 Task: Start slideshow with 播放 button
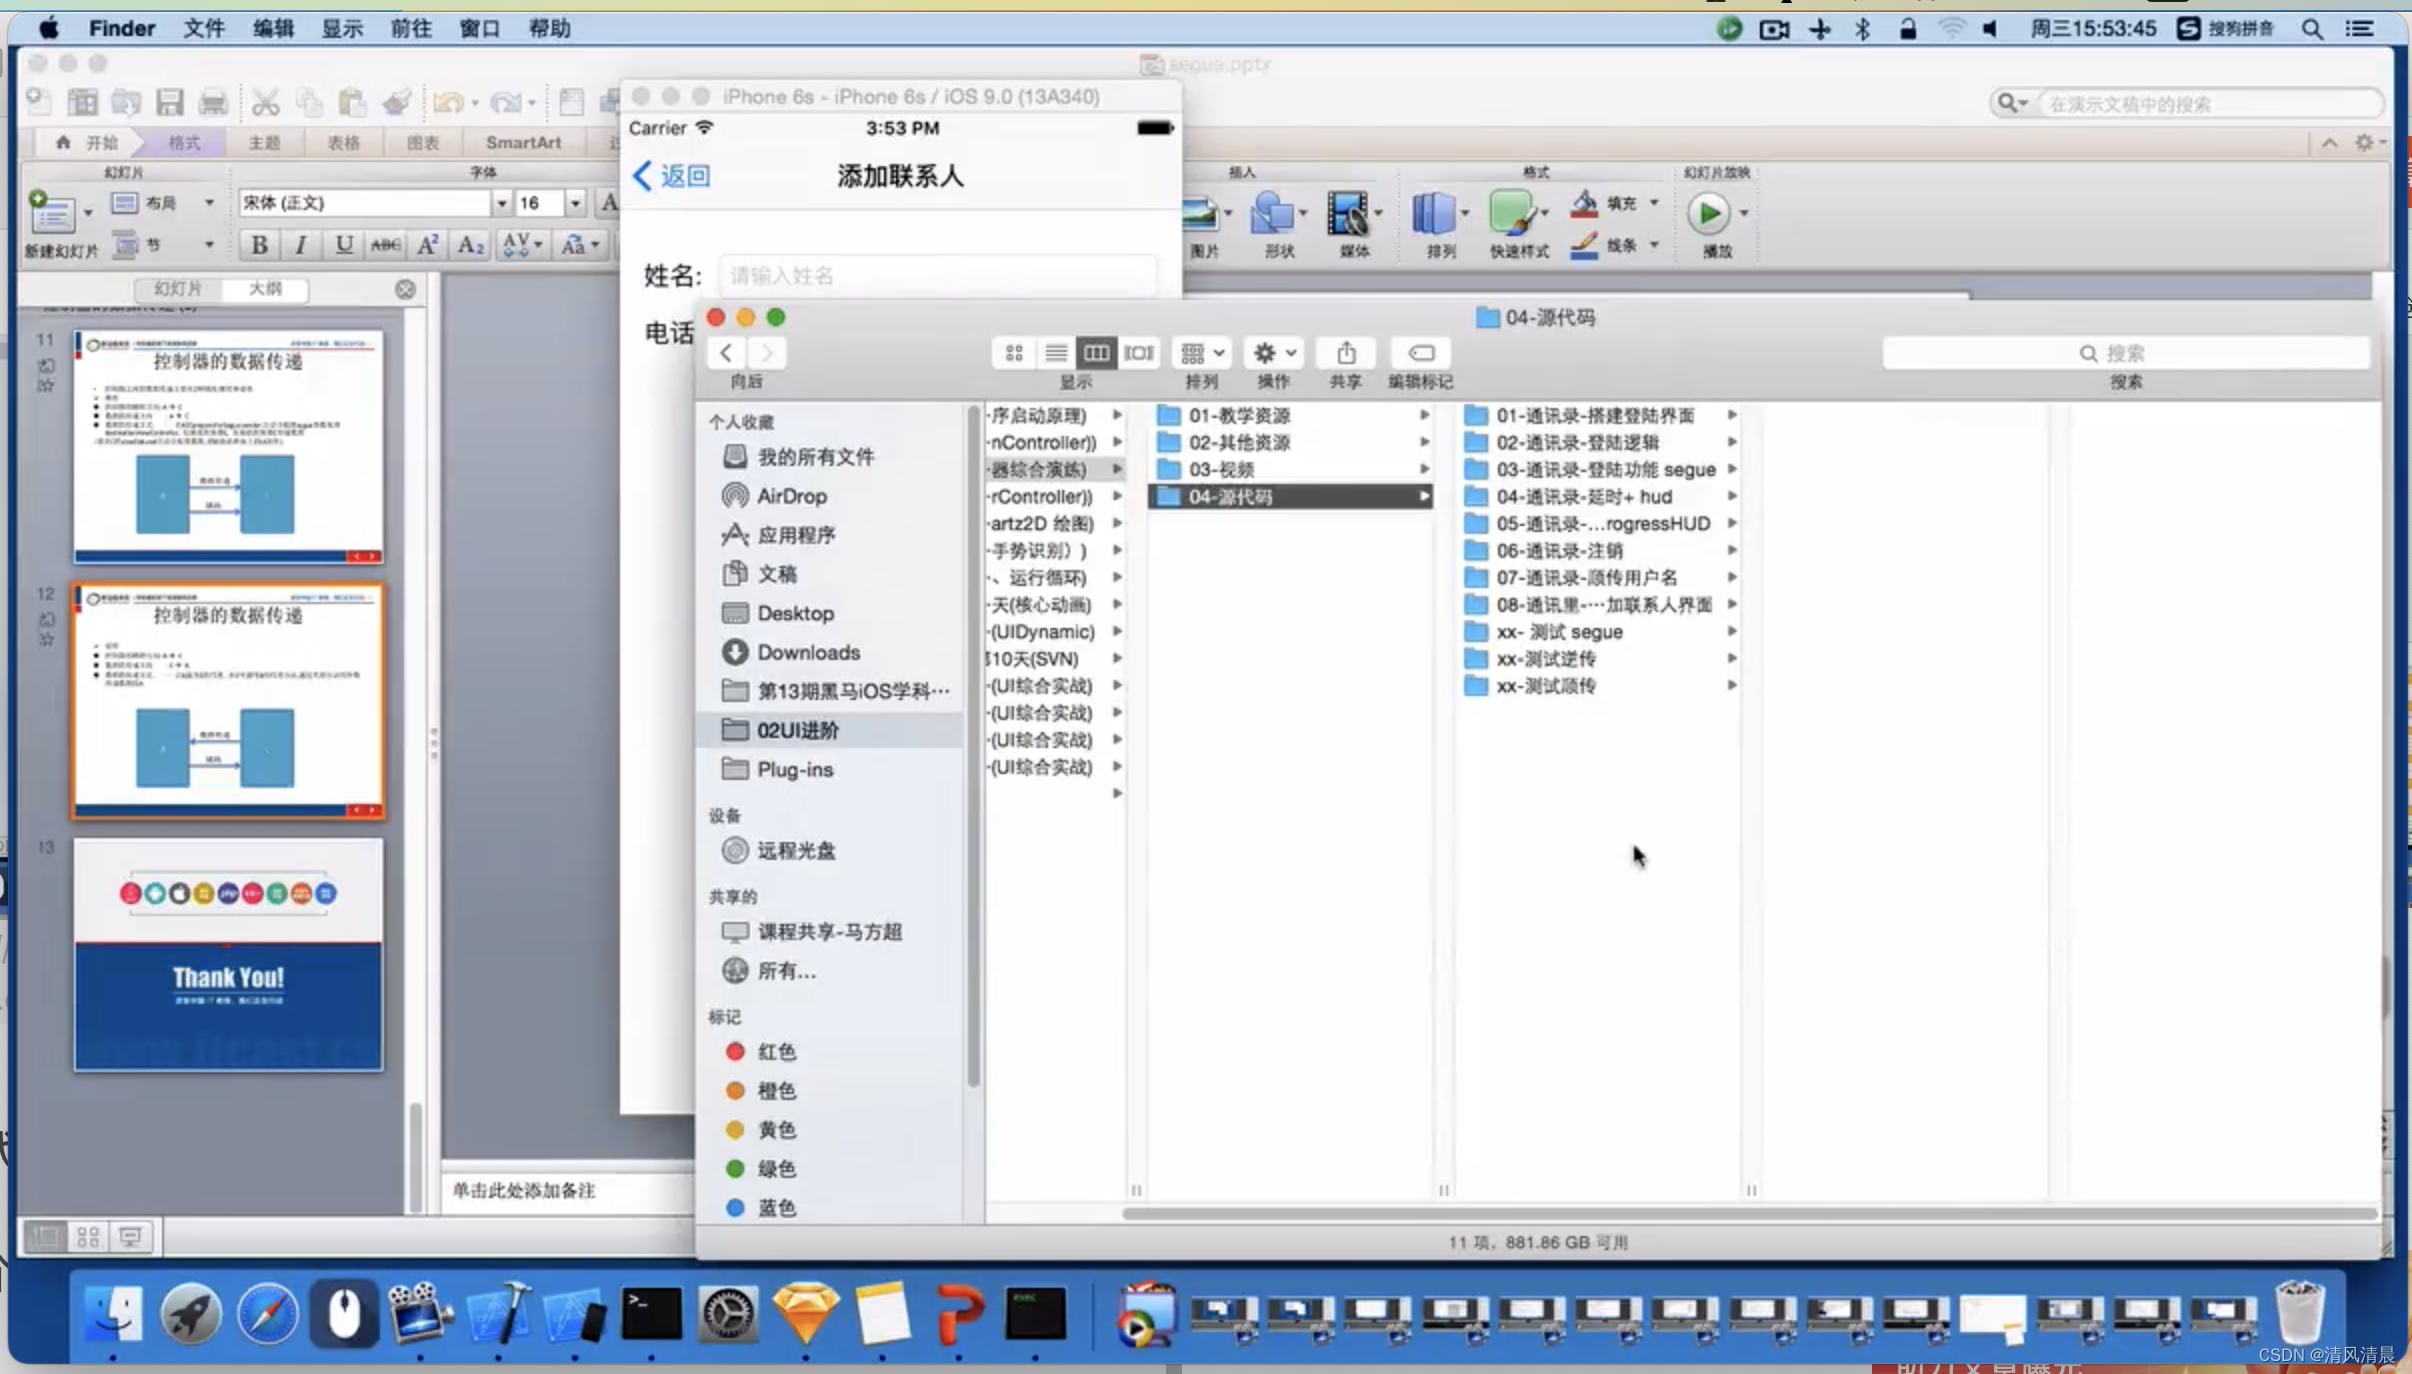[1716, 224]
